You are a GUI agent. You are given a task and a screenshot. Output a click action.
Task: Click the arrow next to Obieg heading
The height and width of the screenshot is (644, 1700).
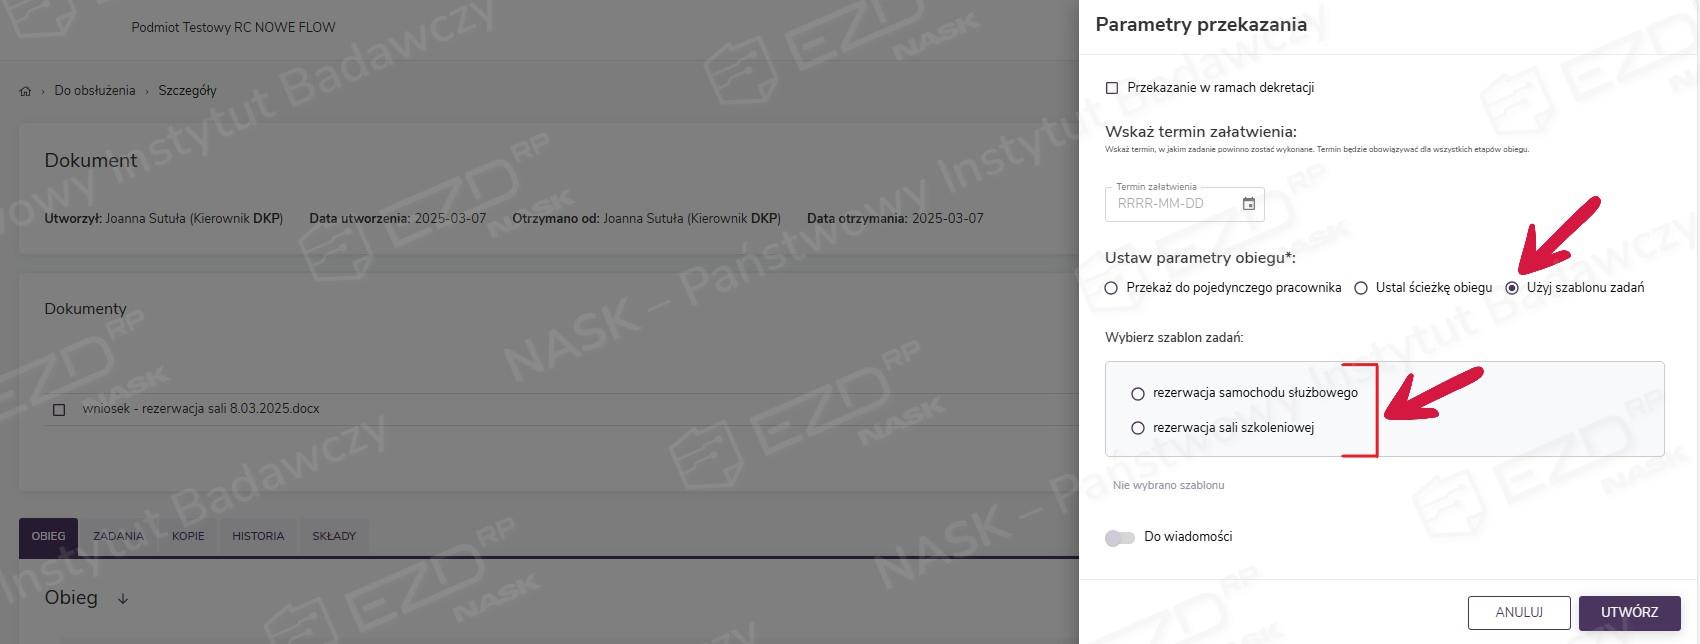coord(123,599)
